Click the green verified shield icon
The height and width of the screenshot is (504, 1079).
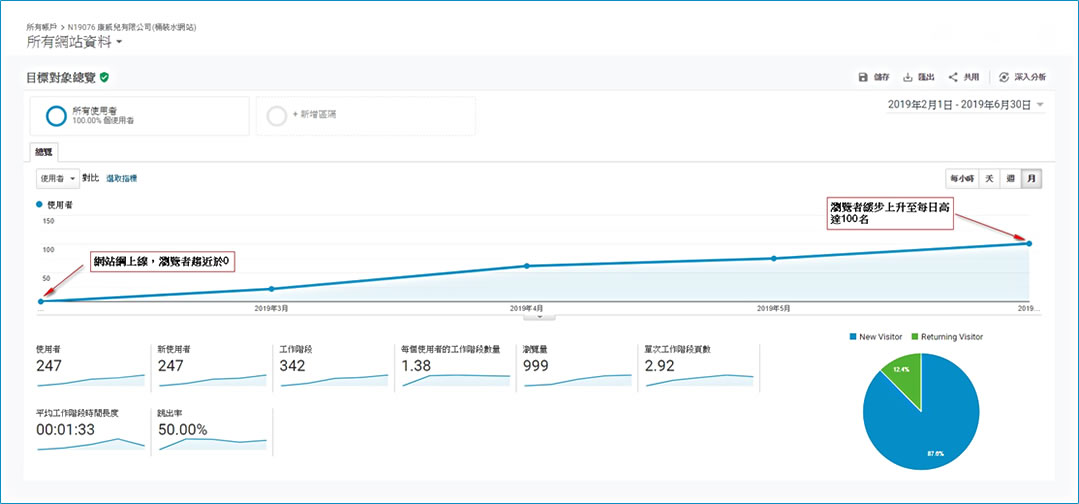[x=105, y=77]
